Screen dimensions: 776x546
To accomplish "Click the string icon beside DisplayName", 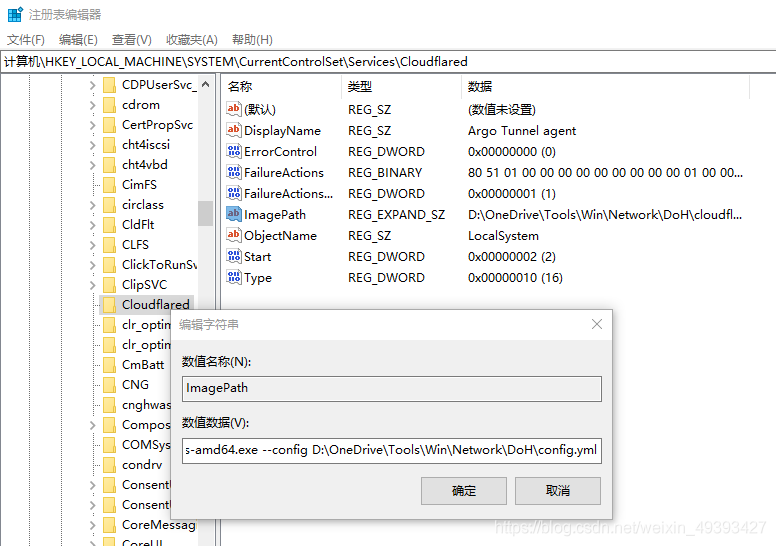I will tap(234, 130).
